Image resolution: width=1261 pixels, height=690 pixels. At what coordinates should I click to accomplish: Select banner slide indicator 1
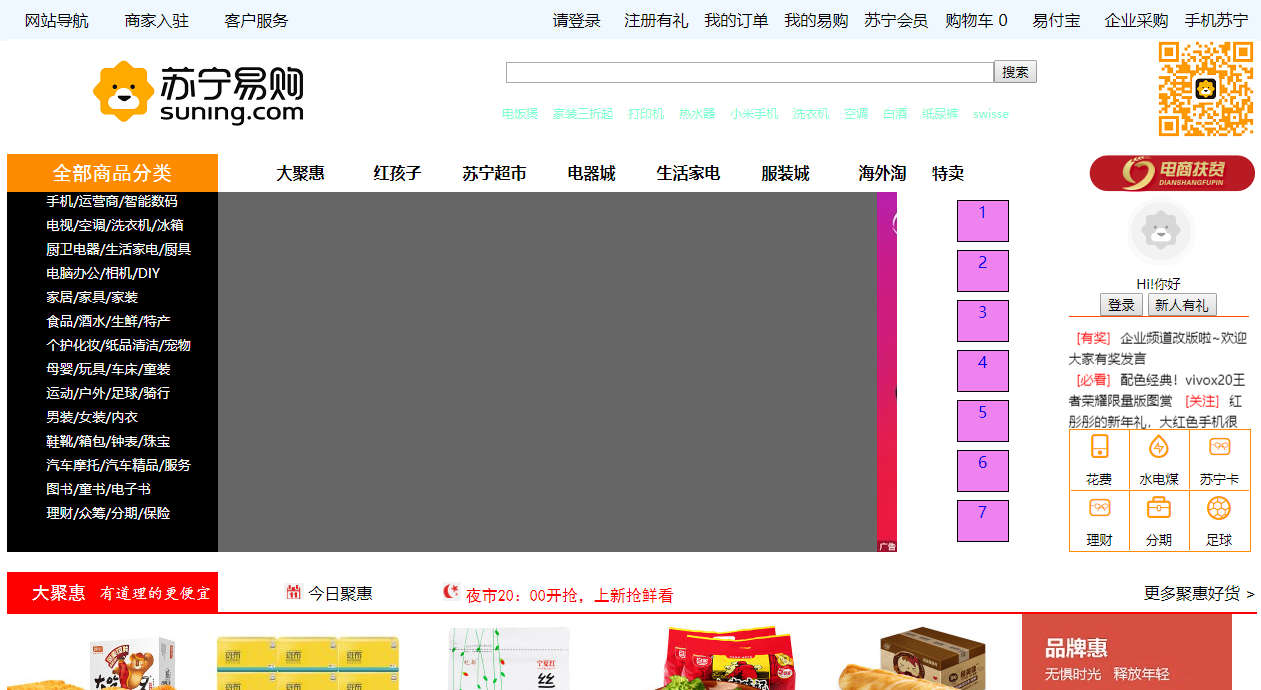pos(983,221)
